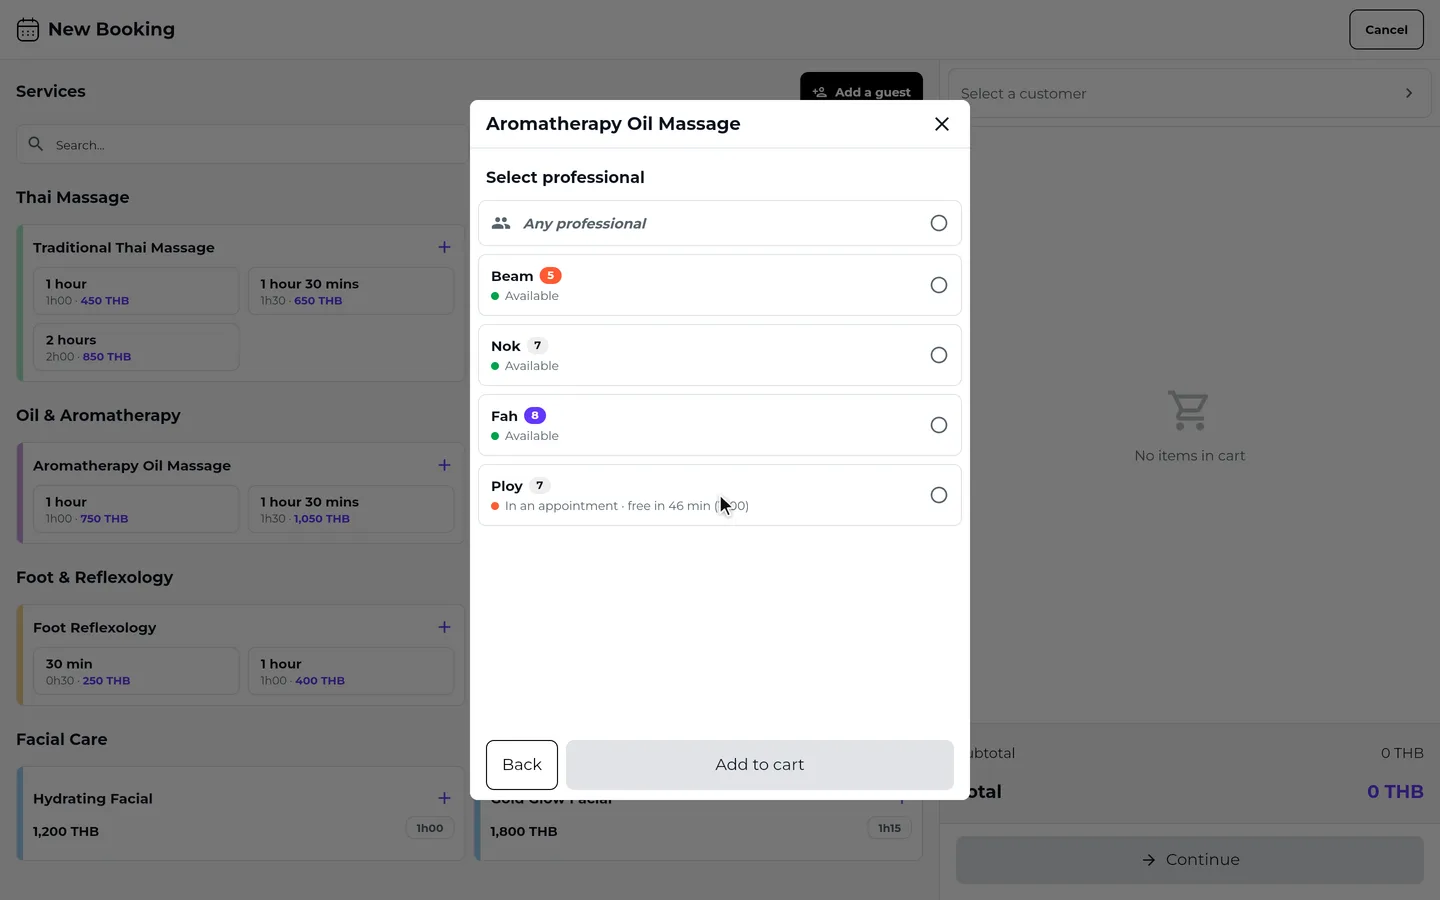The width and height of the screenshot is (1440, 900).
Task: Click the chevron in the customer selector
Action: (1409, 93)
